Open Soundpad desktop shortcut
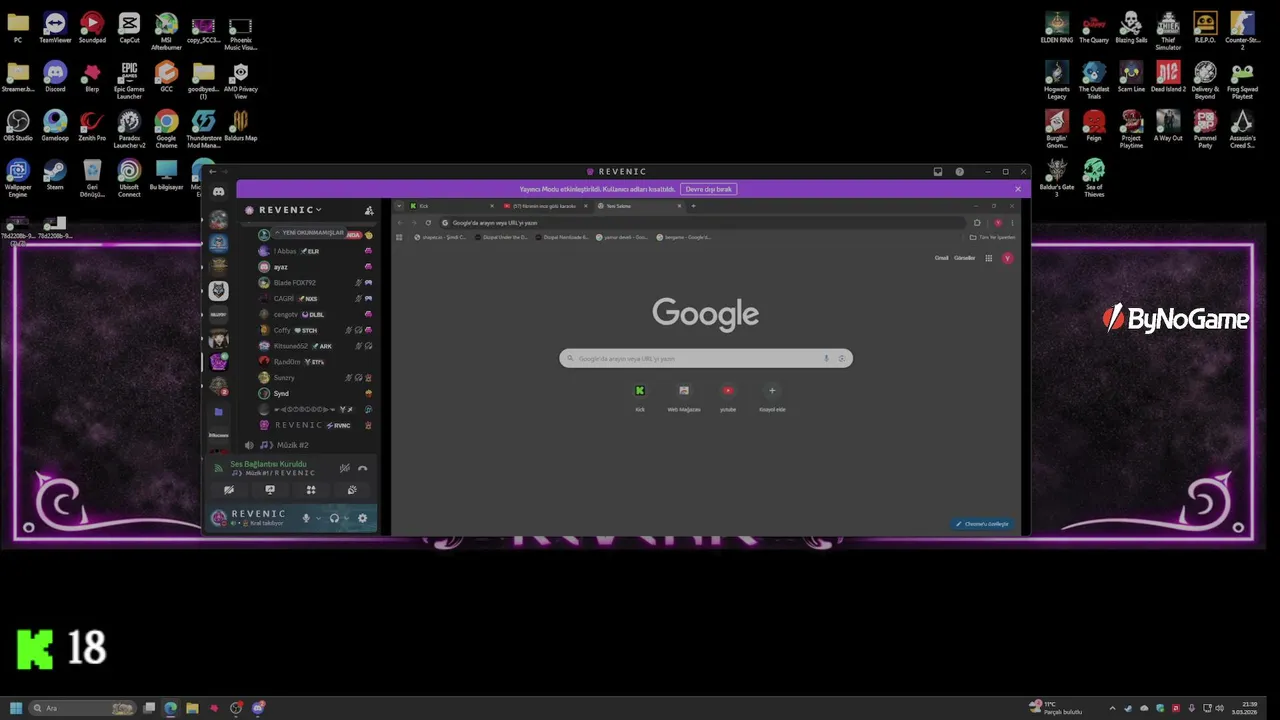The image size is (1280, 720). point(92,28)
